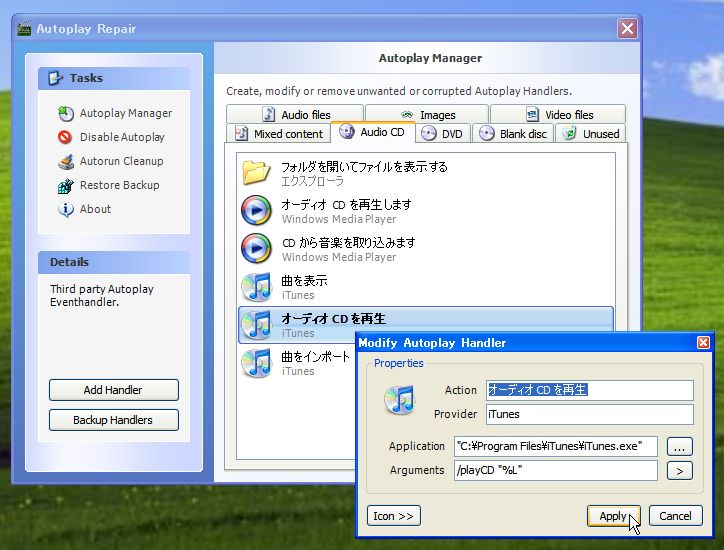Click iTunes icon for 曲をインポート
The height and width of the screenshot is (550, 724).
pos(256,363)
